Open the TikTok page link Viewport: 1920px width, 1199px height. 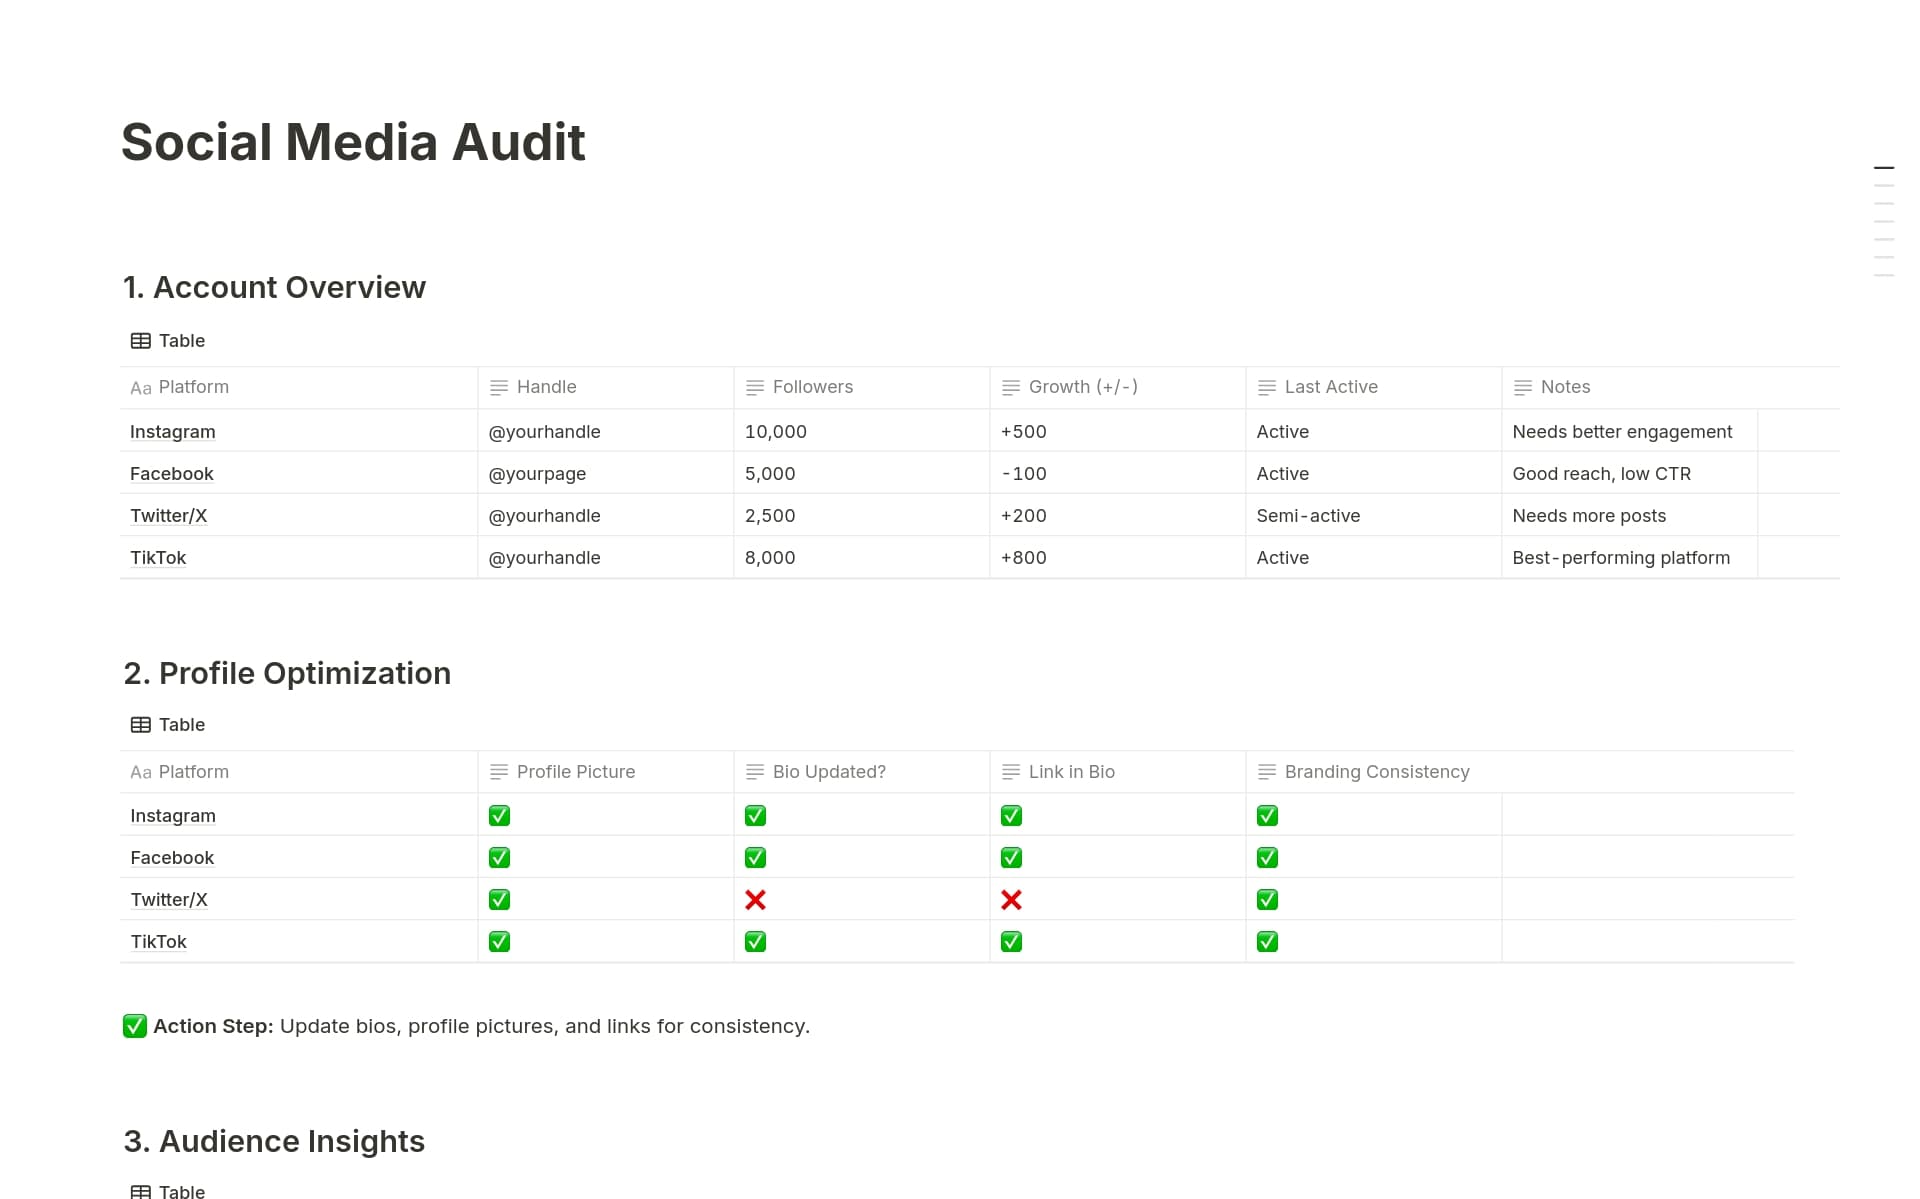tap(158, 557)
